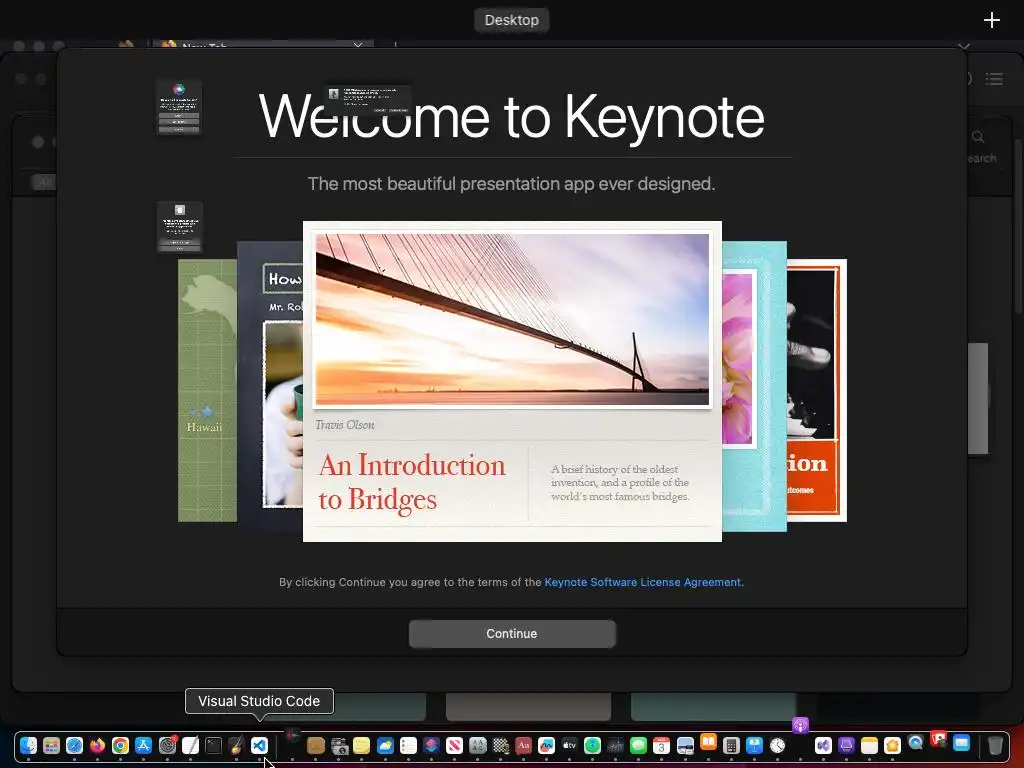Open the Keynote Software License Agreement link
The image size is (1024, 768).
click(643, 582)
